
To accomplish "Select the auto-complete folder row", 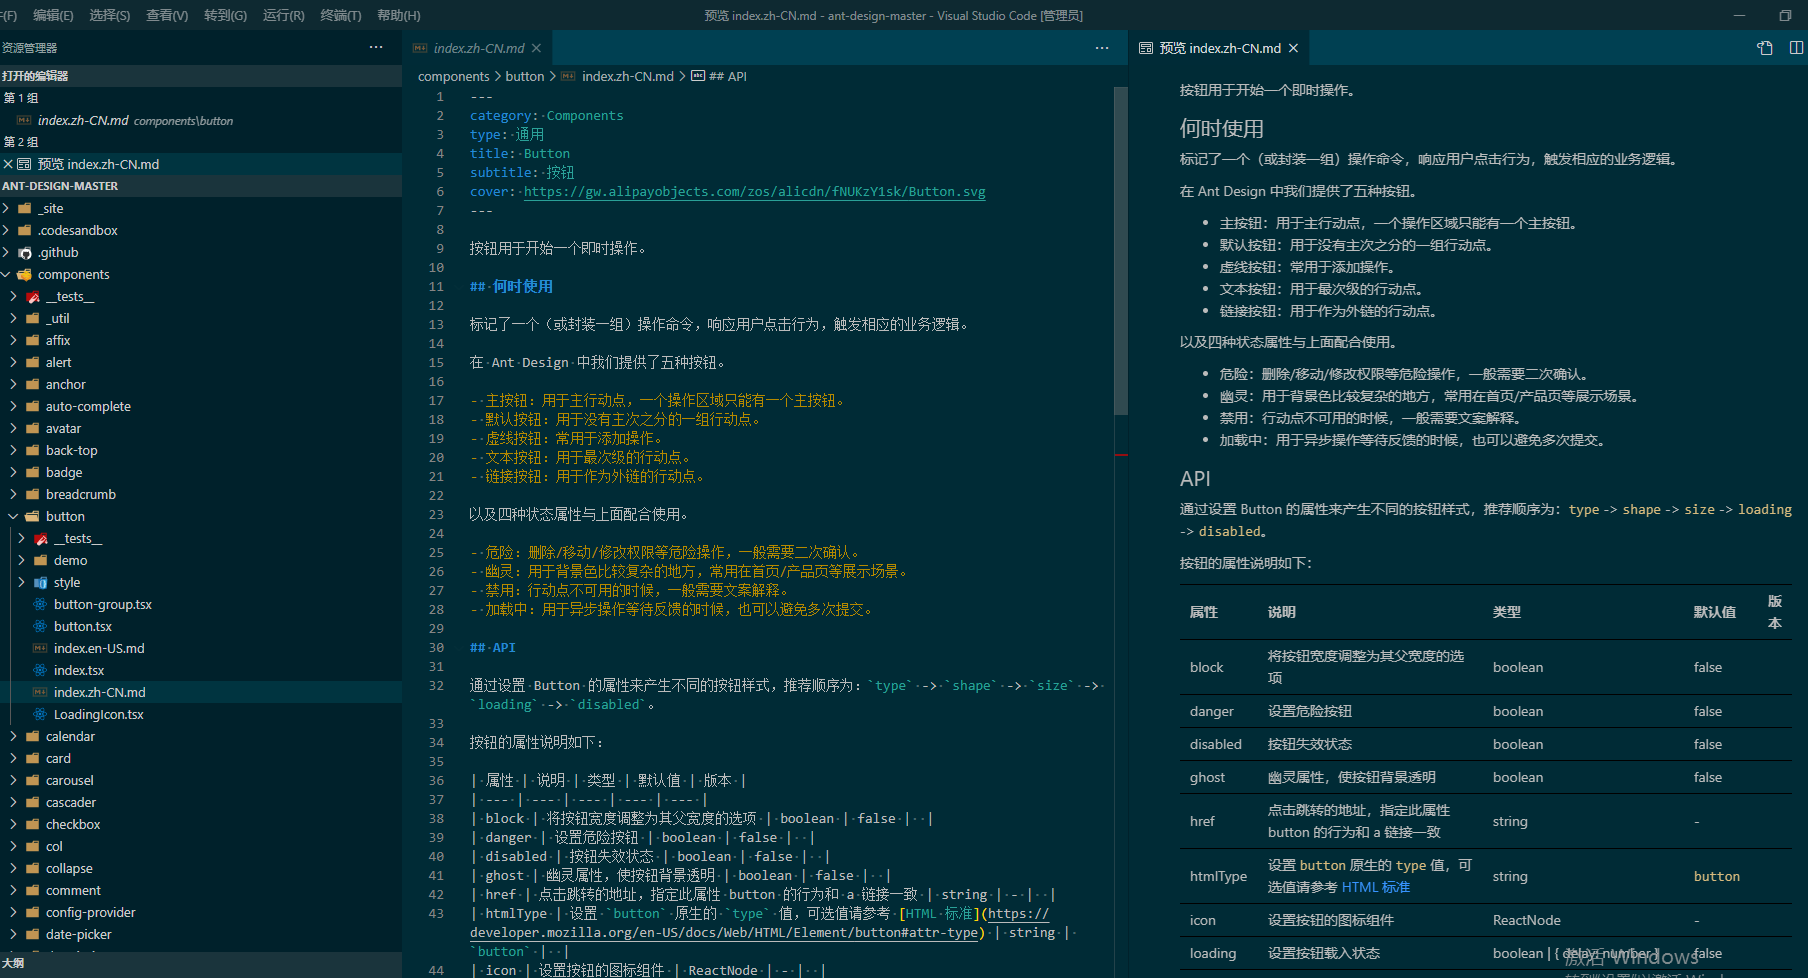I will point(201,407).
